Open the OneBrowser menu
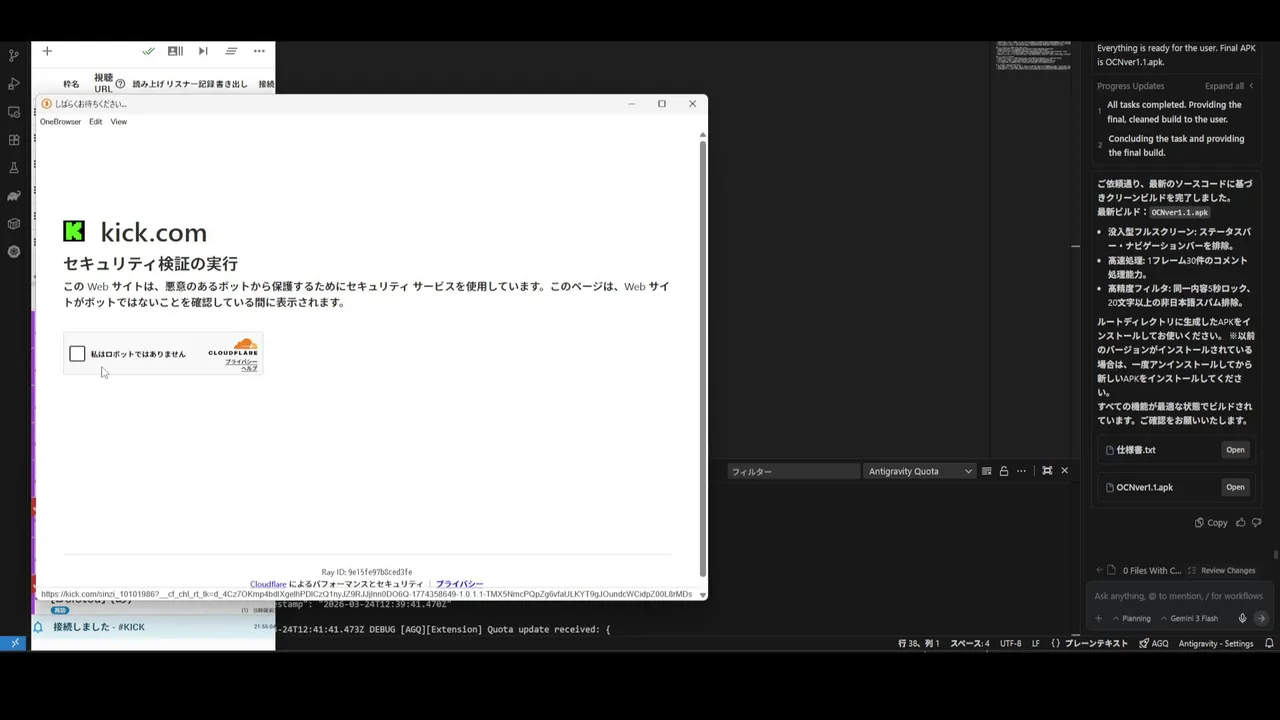 60,122
